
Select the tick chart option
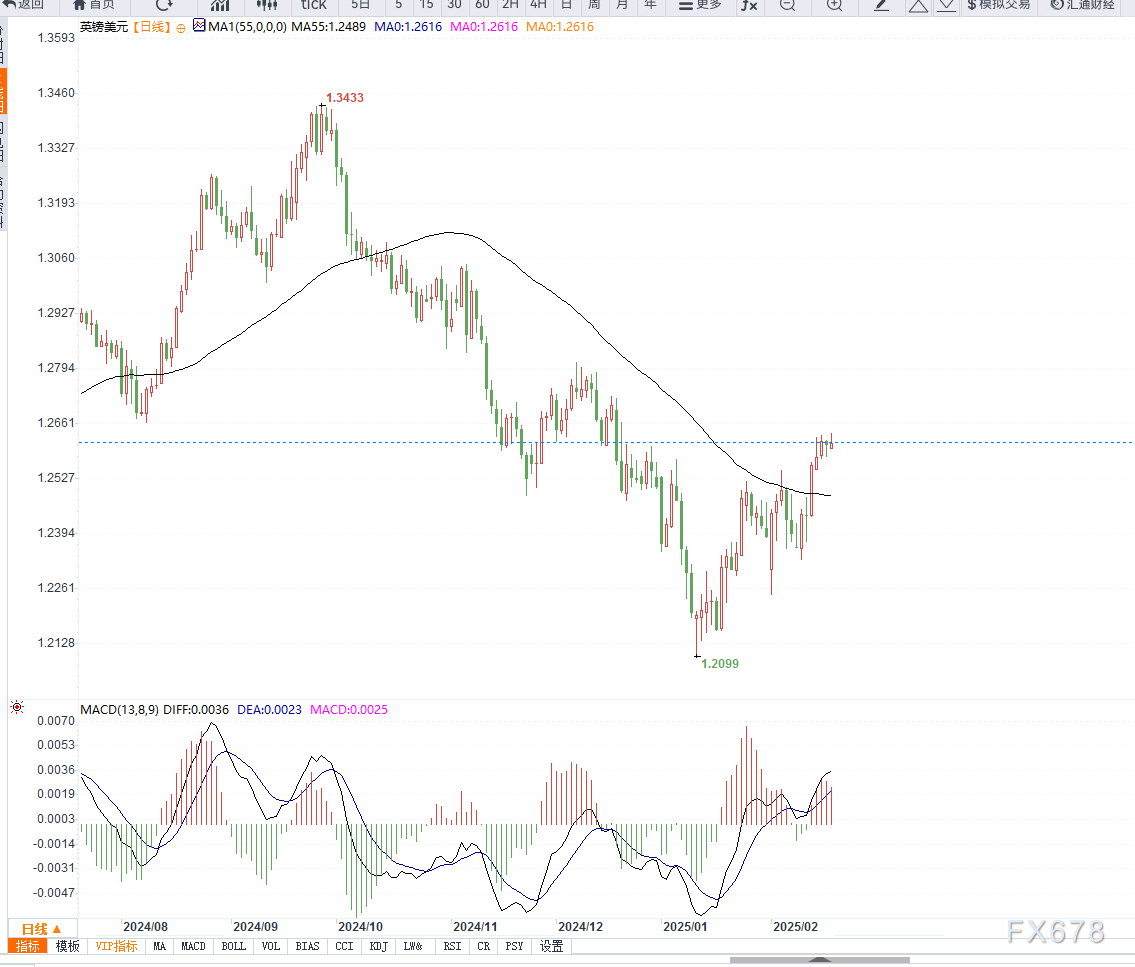pos(314,5)
